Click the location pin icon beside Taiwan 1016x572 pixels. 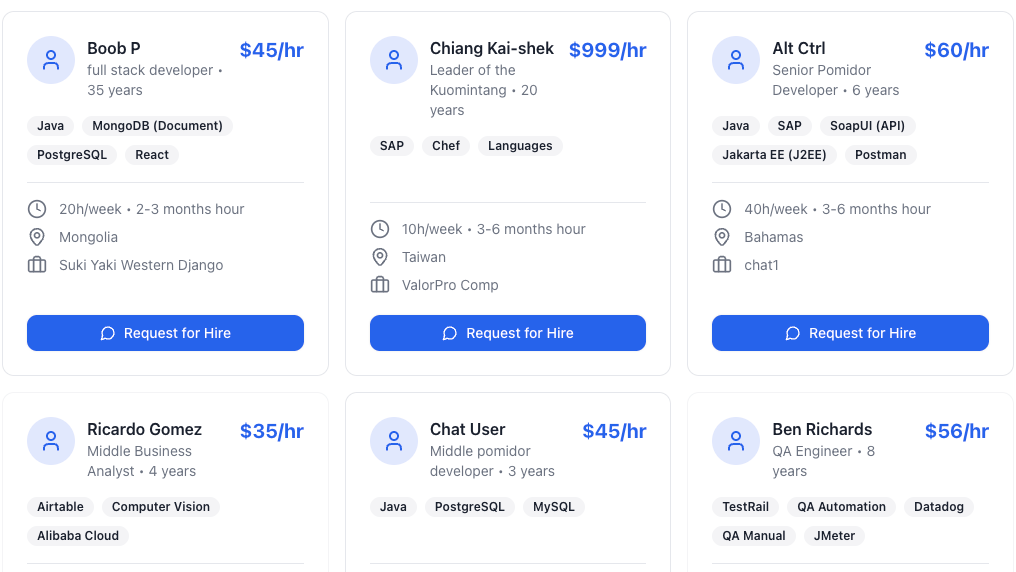click(x=380, y=257)
